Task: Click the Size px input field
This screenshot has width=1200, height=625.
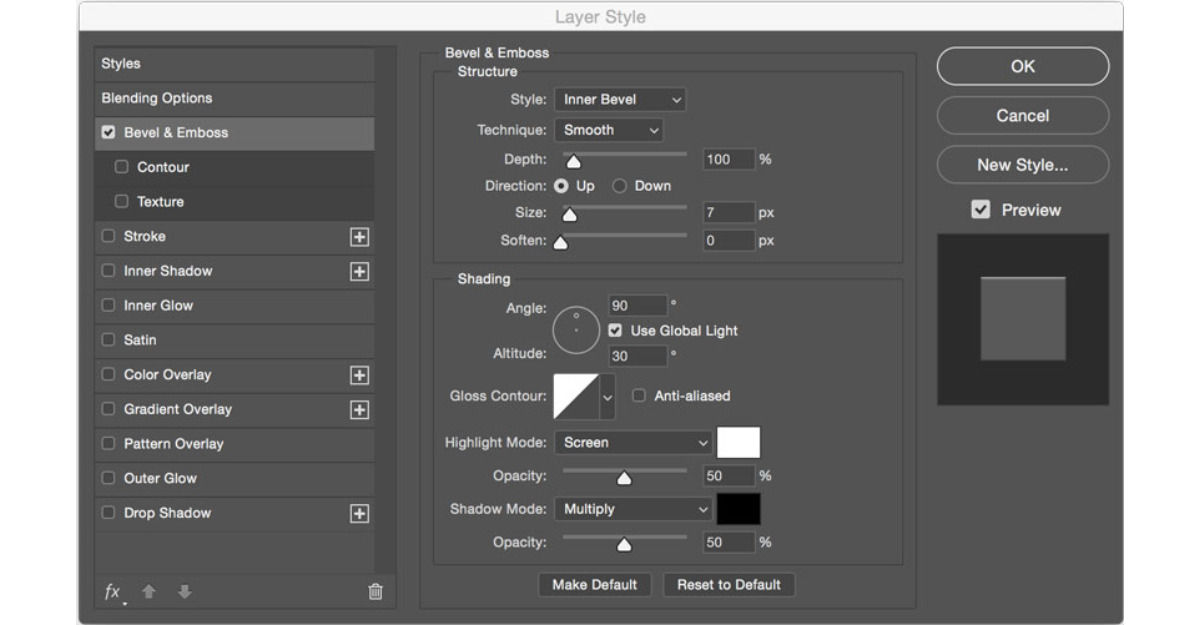Action: coord(728,213)
